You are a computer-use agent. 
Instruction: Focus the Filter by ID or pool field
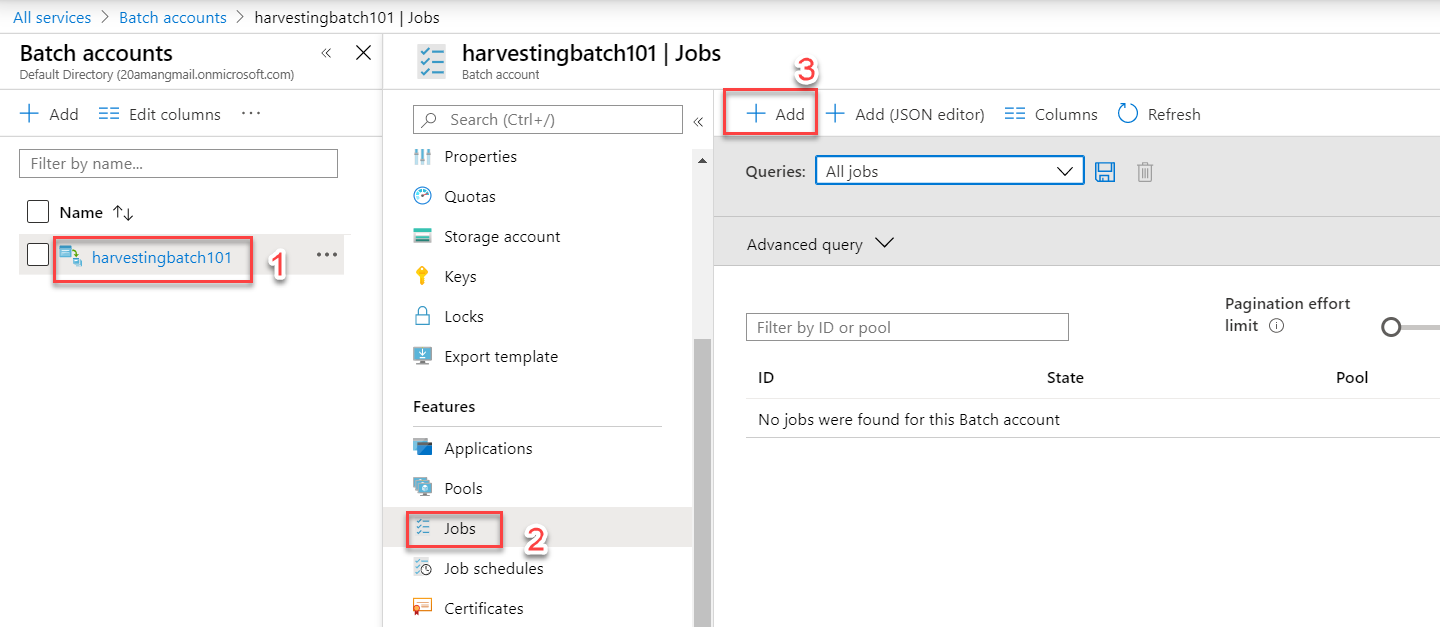[907, 327]
